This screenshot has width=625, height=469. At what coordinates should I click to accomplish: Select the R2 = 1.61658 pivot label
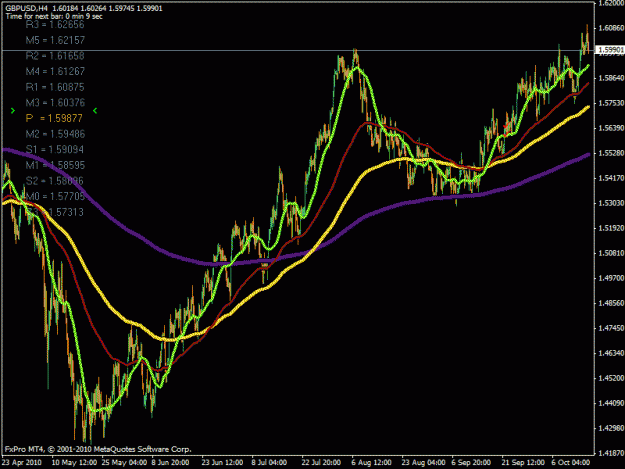[55, 56]
